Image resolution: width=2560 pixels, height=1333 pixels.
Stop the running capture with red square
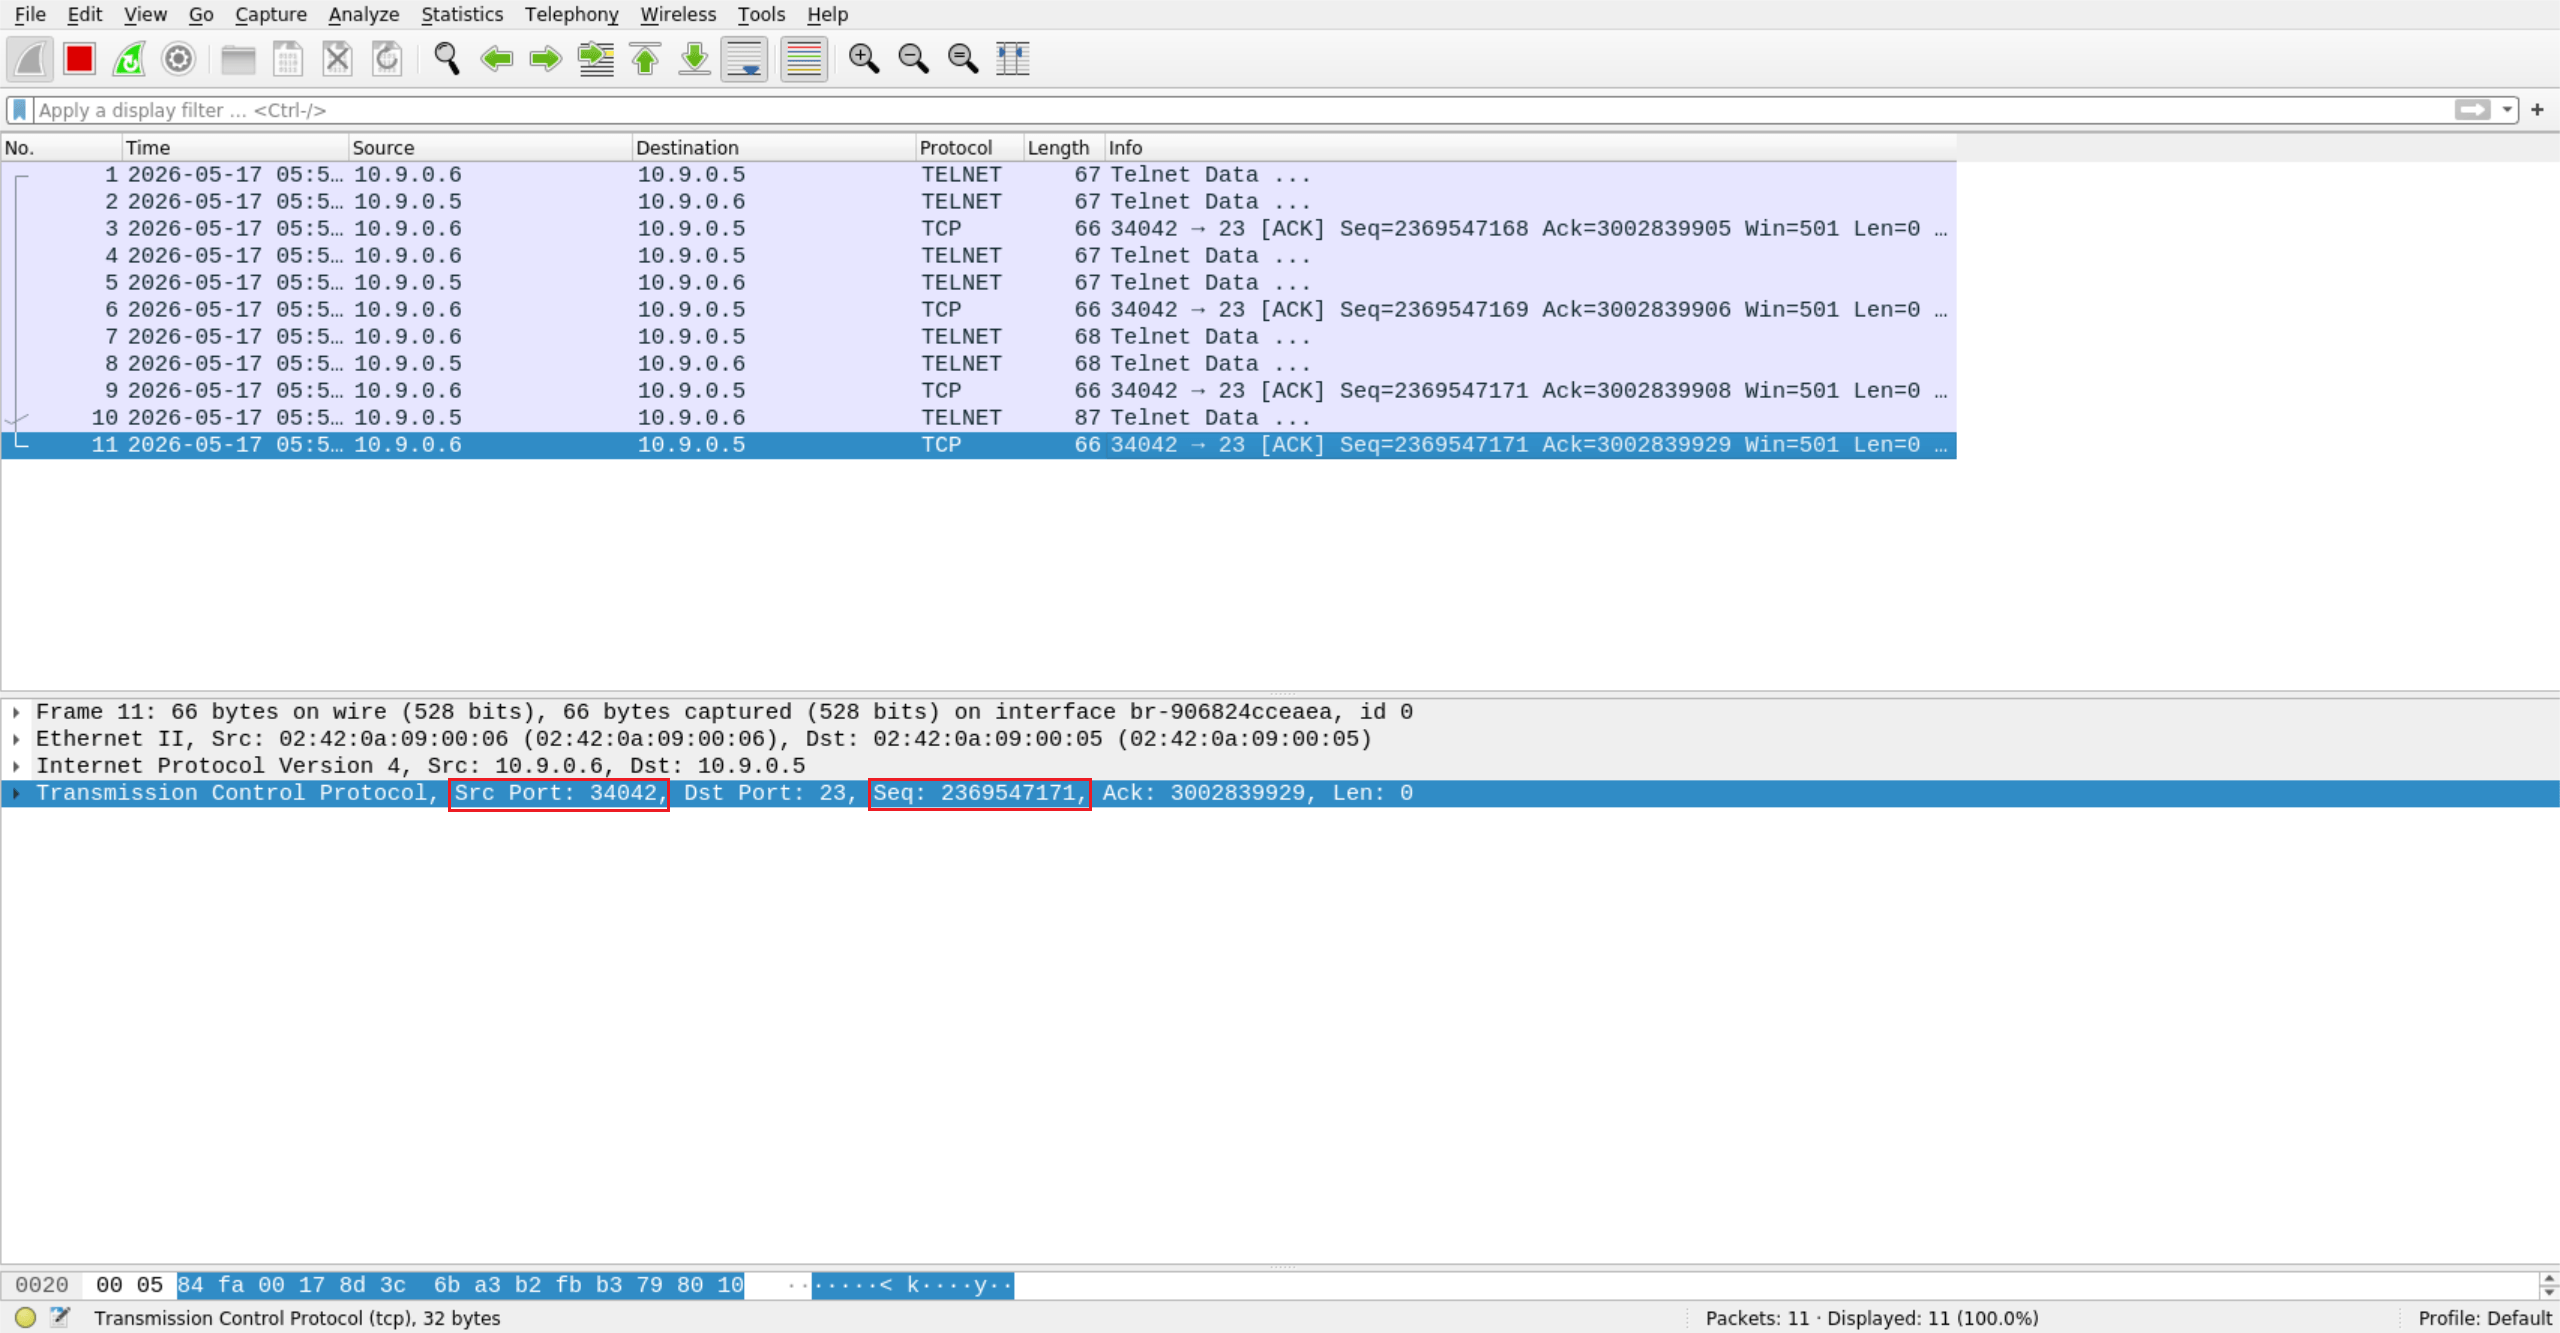click(79, 59)
